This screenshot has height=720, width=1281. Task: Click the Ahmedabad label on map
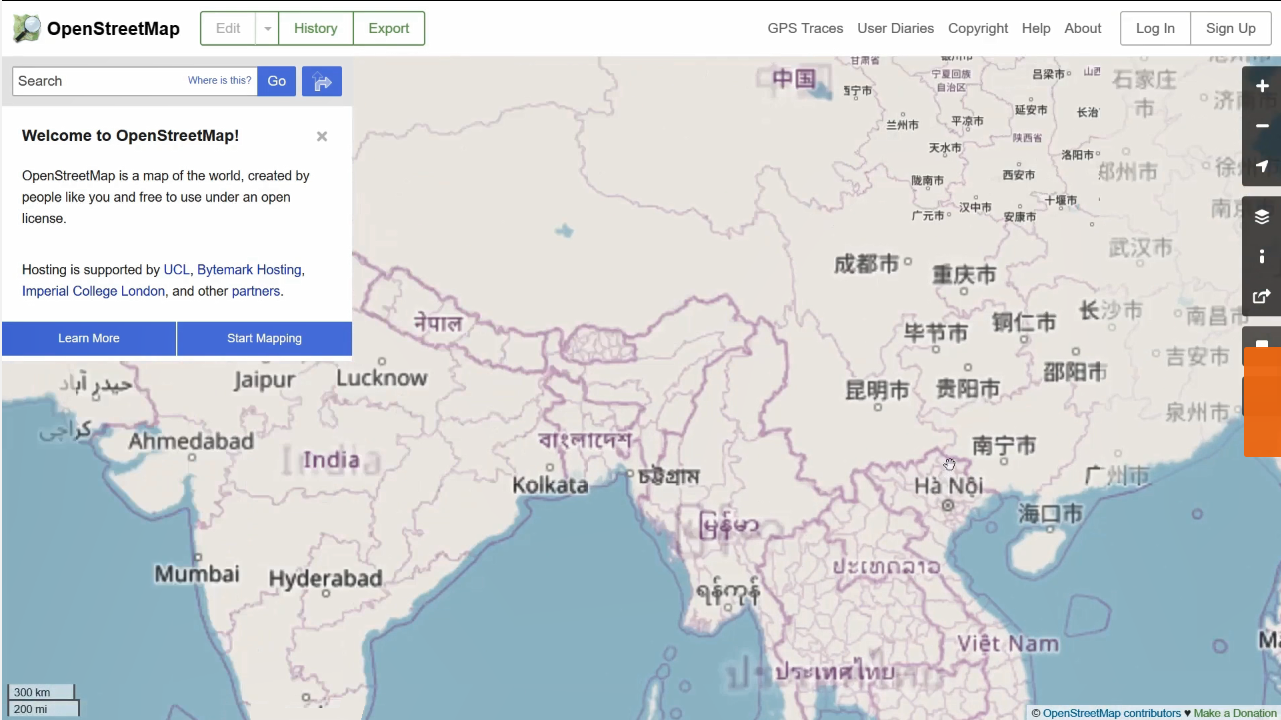coord(191,441)
